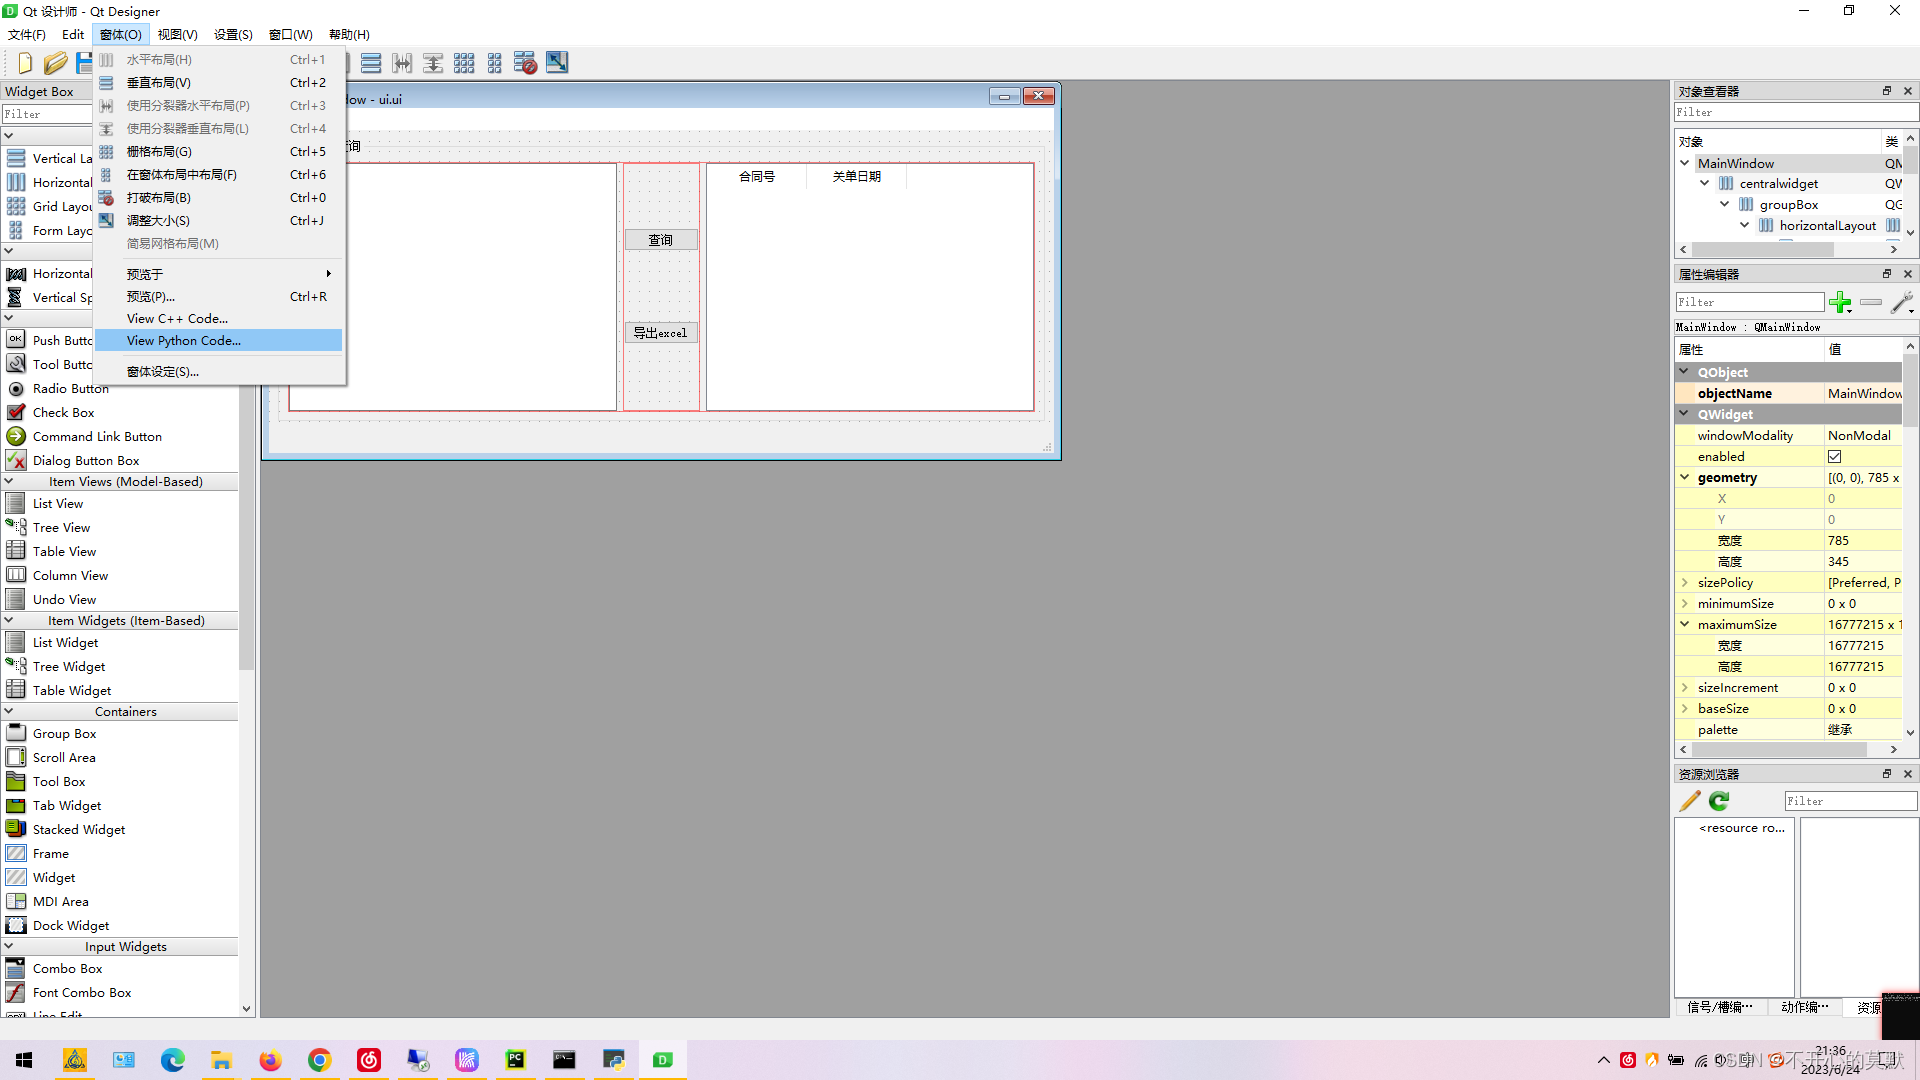Select the Combo Box widget icon
The image size is (1920, 1080).
[15, 968]
